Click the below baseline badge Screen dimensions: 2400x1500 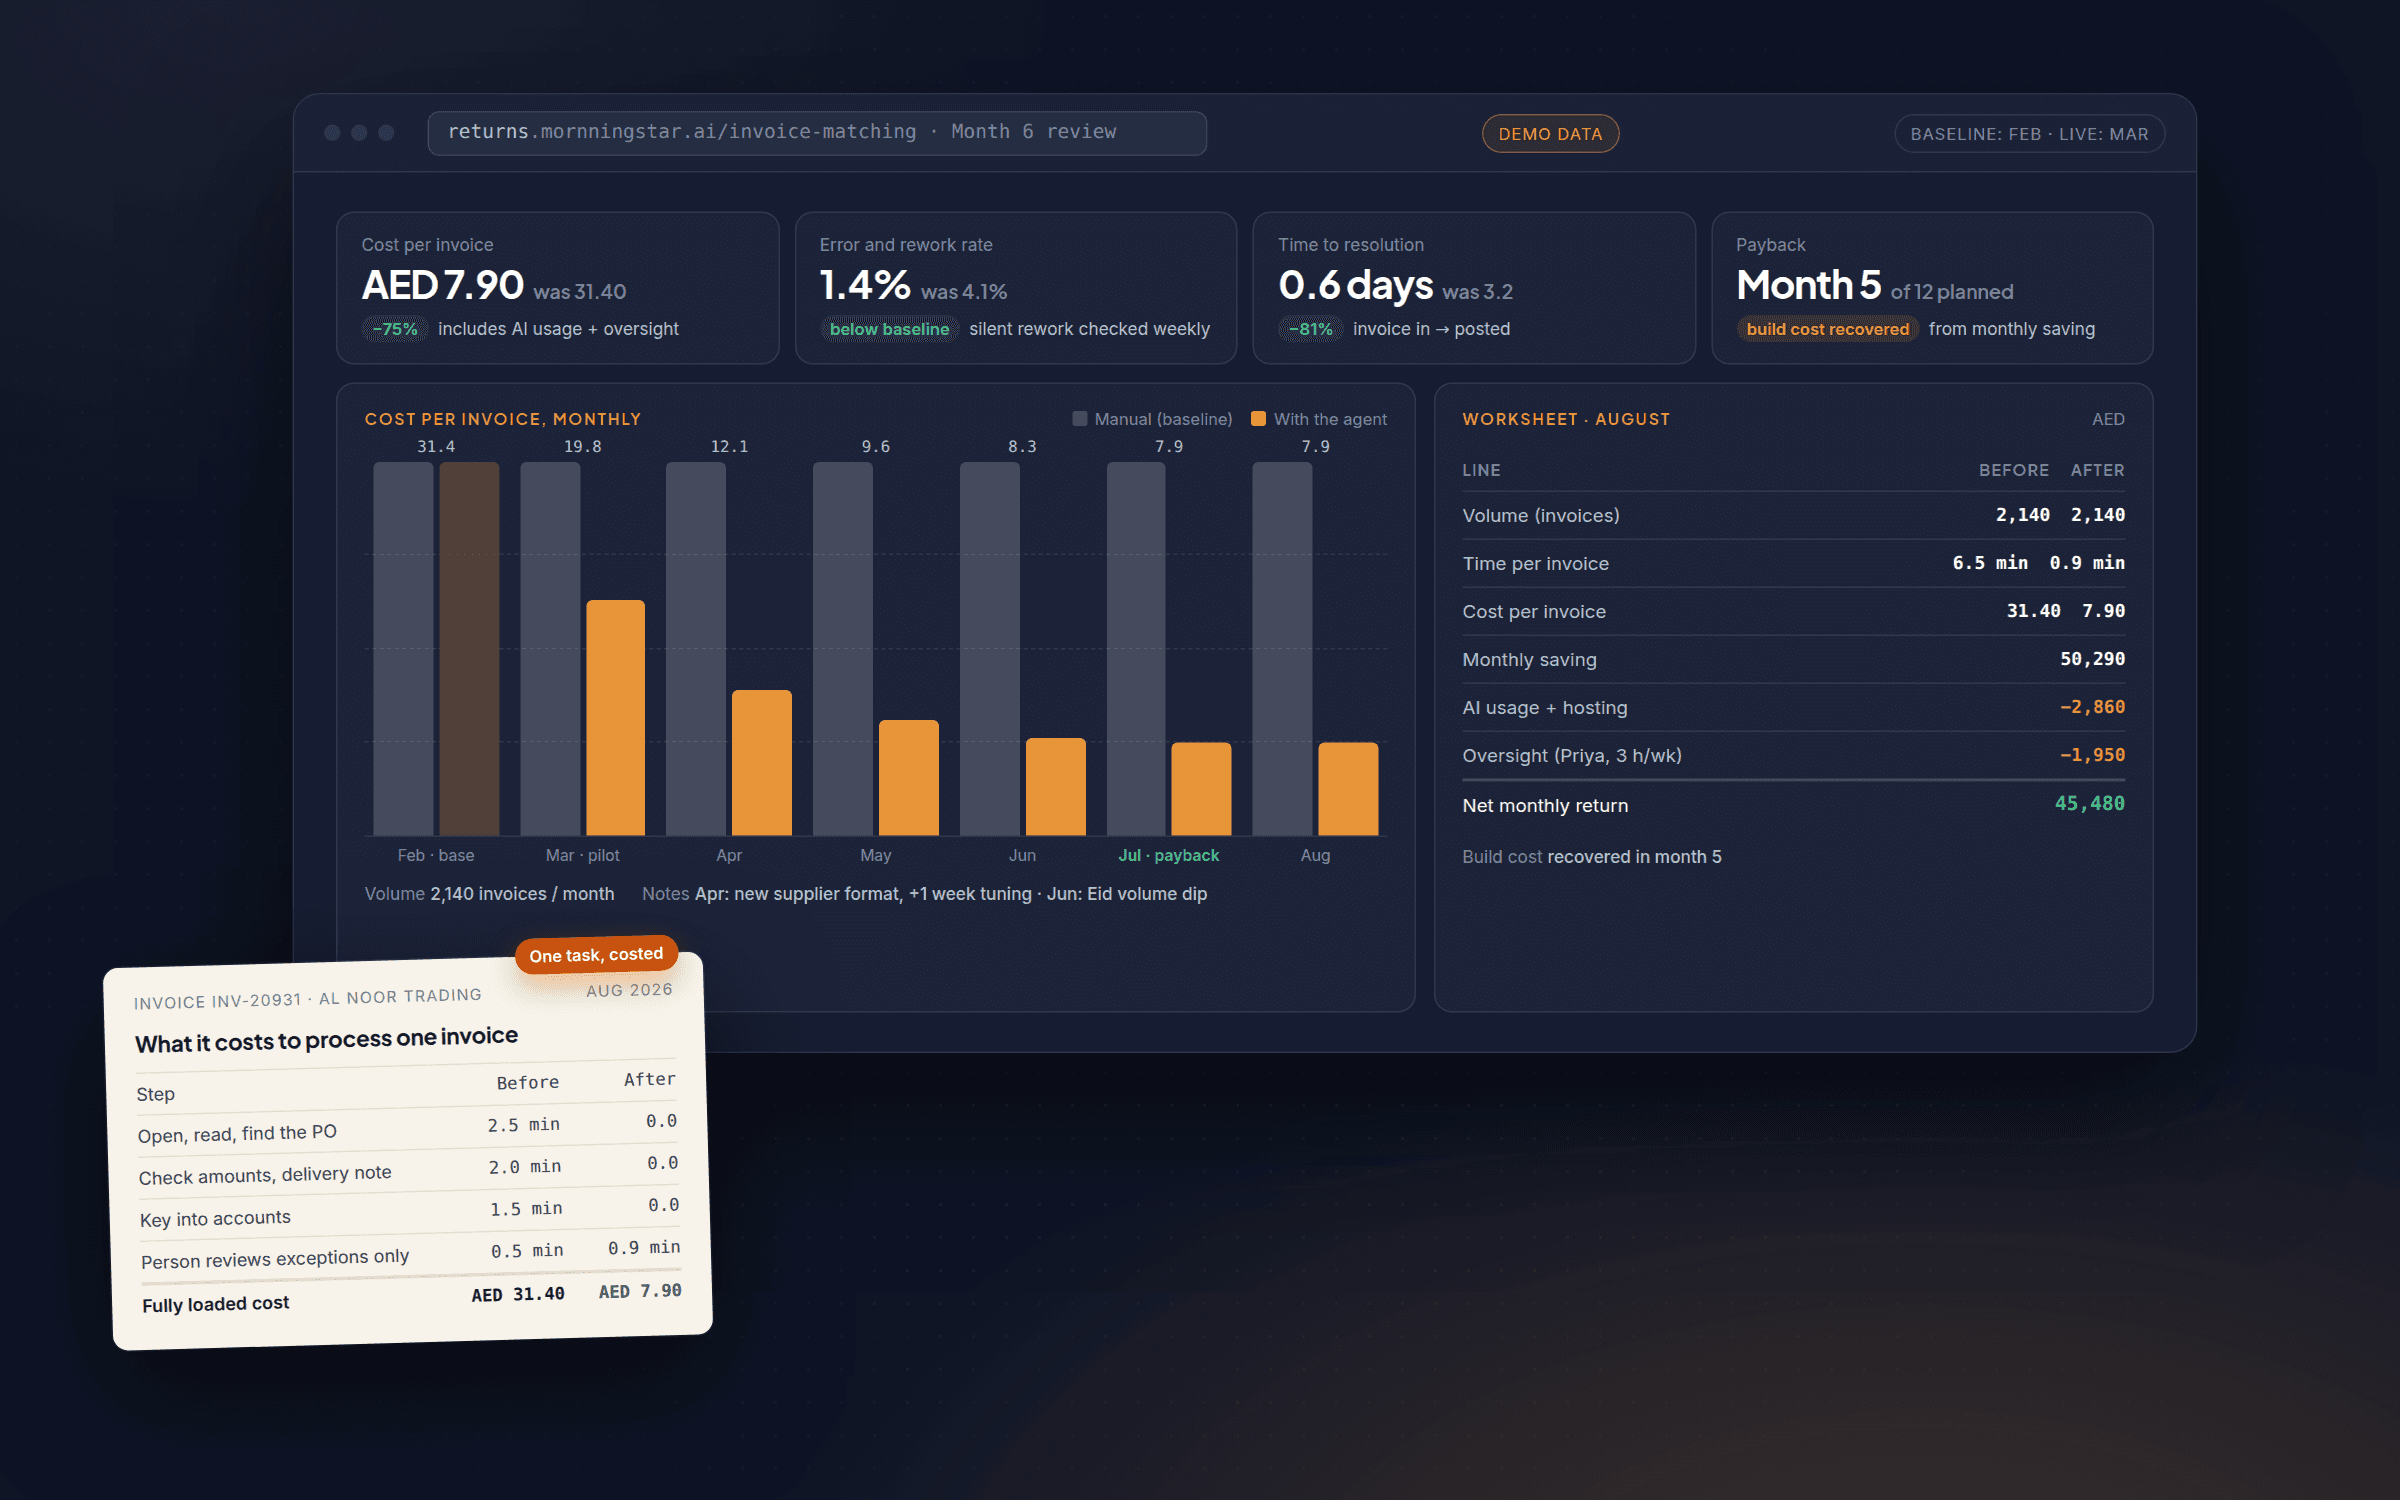[889, 329]
